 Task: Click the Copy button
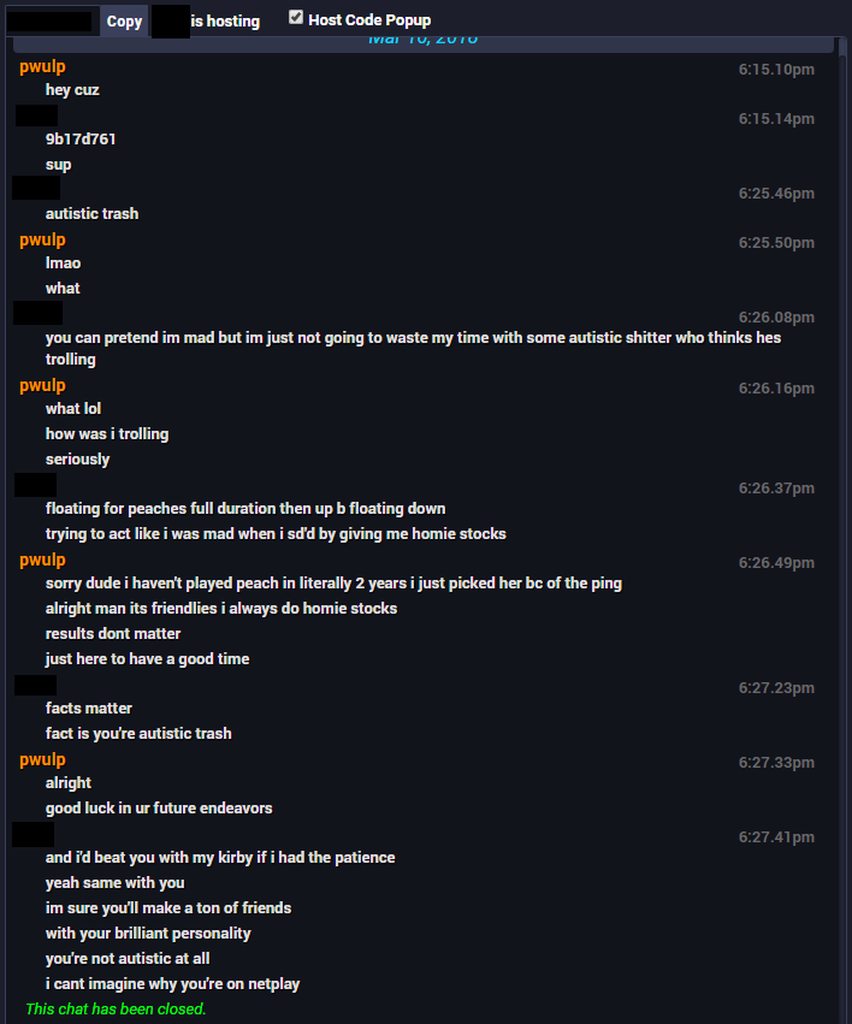pyautogui.click(x=124, y=21)
